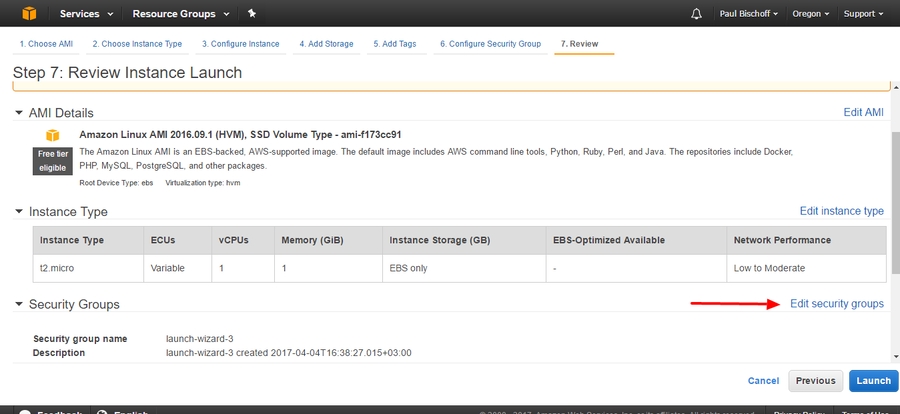
Task: Switch to 2. Choose Instance Type step
Action: (x=137, y=44)
